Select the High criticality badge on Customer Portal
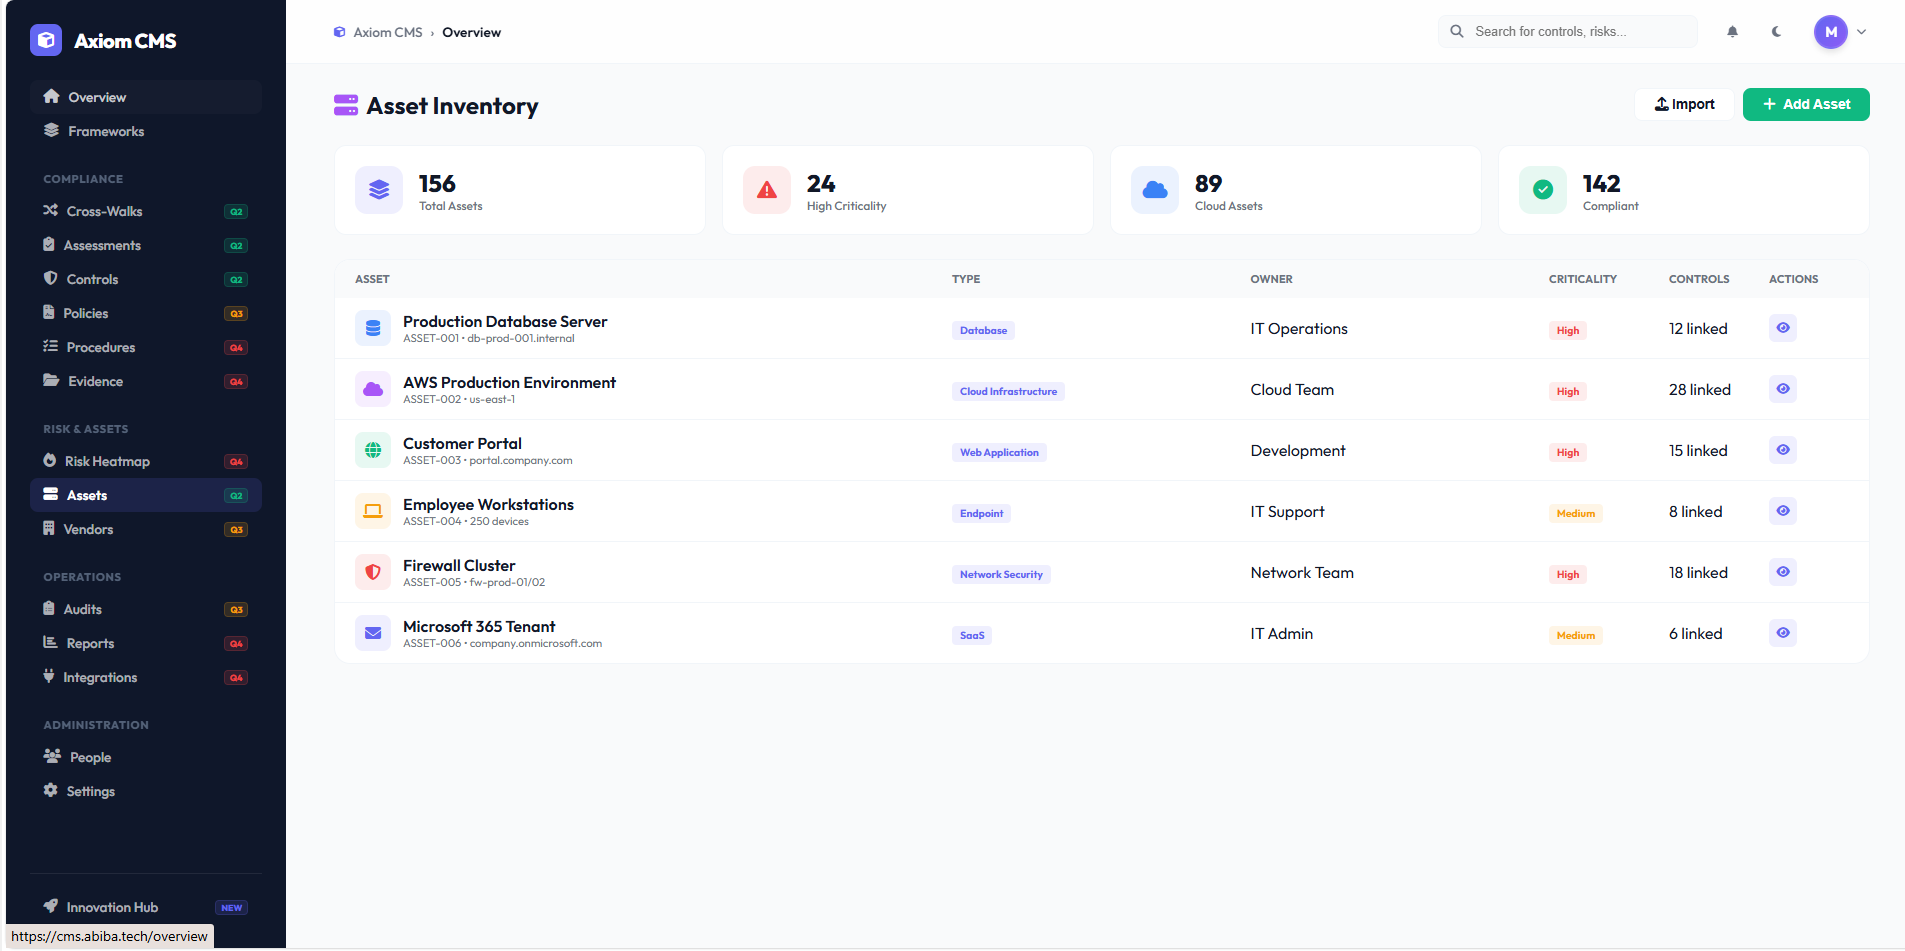 [x=1567, y=452]
